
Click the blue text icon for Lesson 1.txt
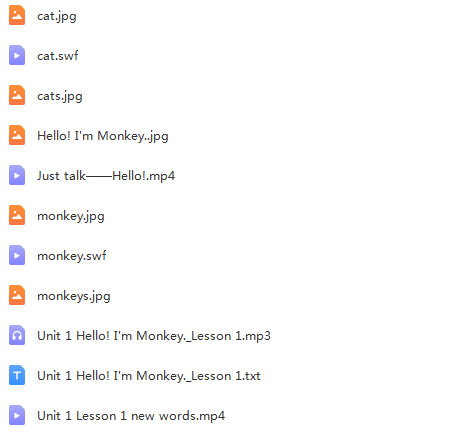coord(17,375)
